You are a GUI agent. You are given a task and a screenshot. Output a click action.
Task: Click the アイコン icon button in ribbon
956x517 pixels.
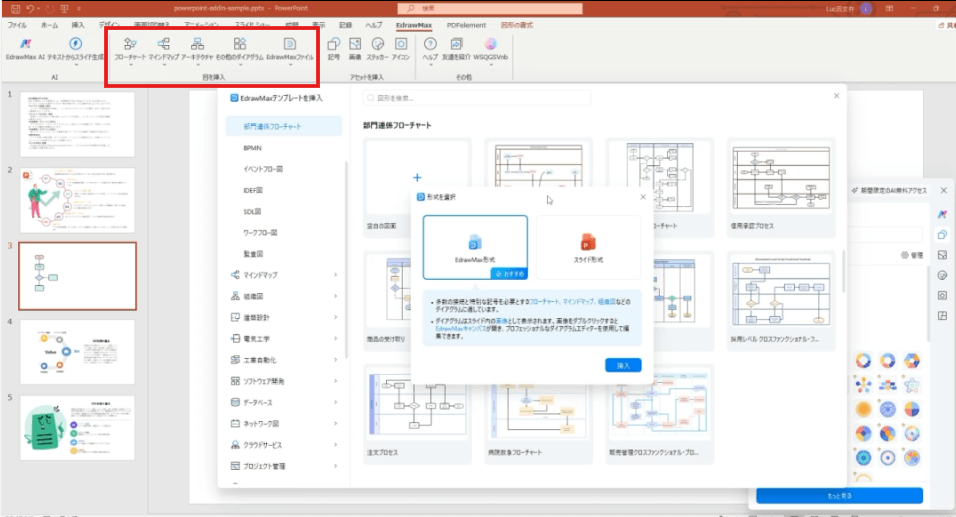click(x=401, y=44)
